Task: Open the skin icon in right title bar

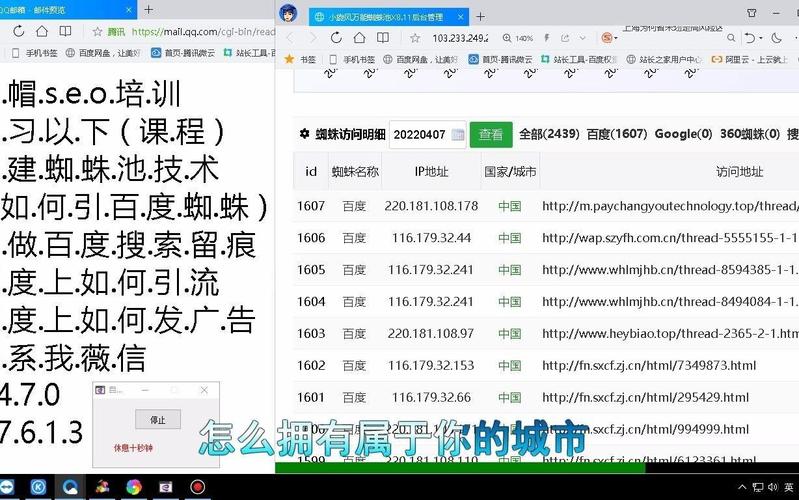Action: pyautogui.click(x=752, y=13)
